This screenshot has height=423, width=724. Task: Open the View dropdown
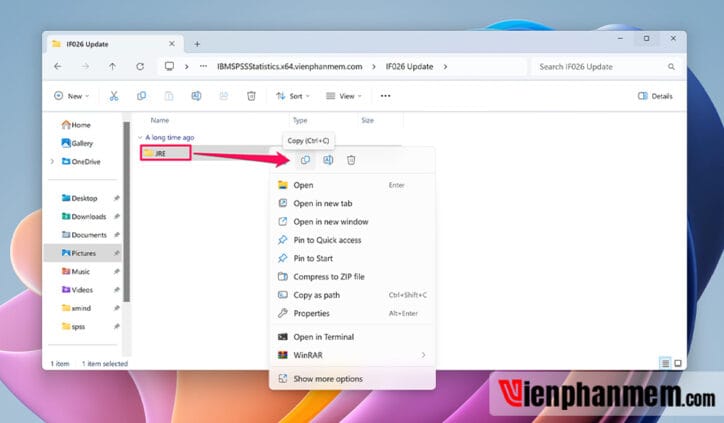click(344, 96)
